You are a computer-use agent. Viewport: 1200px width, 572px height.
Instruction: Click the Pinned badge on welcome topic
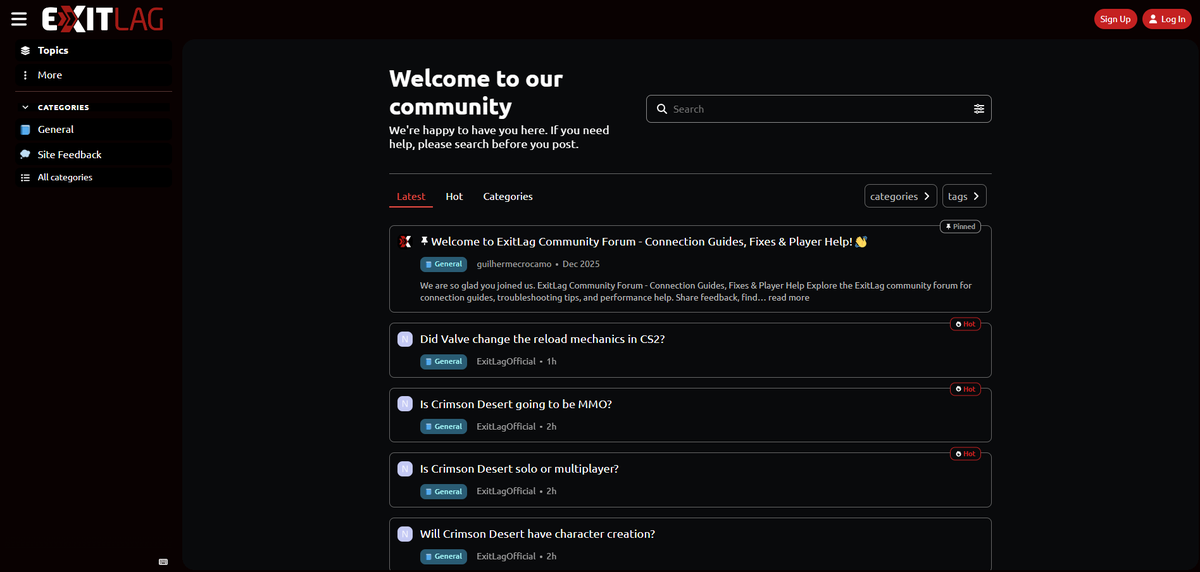(960, 226)
